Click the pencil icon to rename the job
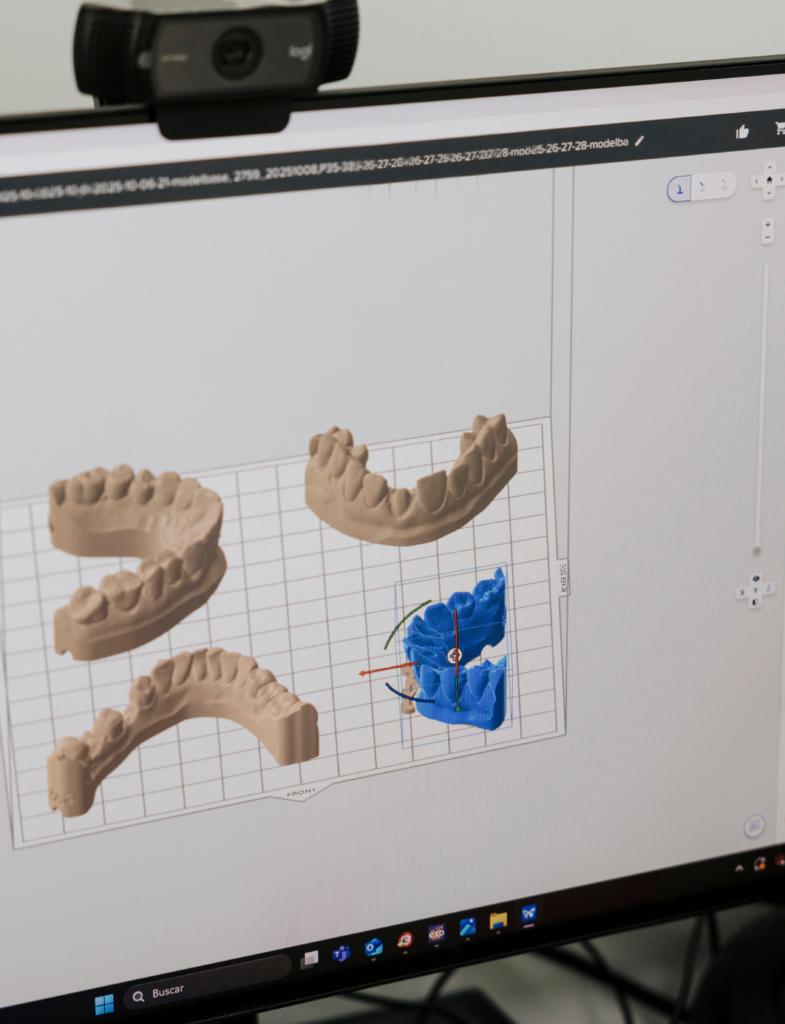The height and width of the screenshot is (1024, 785). (639, 141)
